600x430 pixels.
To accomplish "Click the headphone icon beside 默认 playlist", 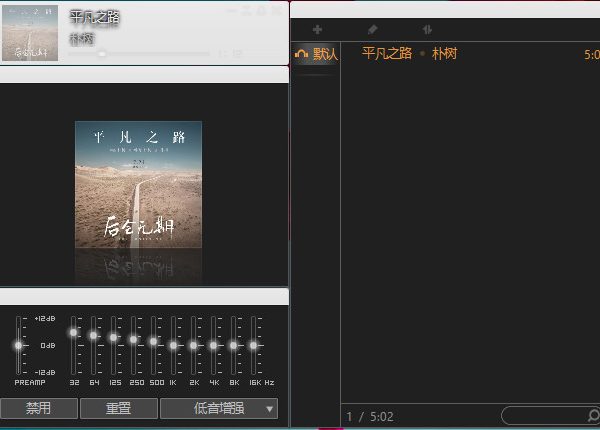I will (301, 54).
